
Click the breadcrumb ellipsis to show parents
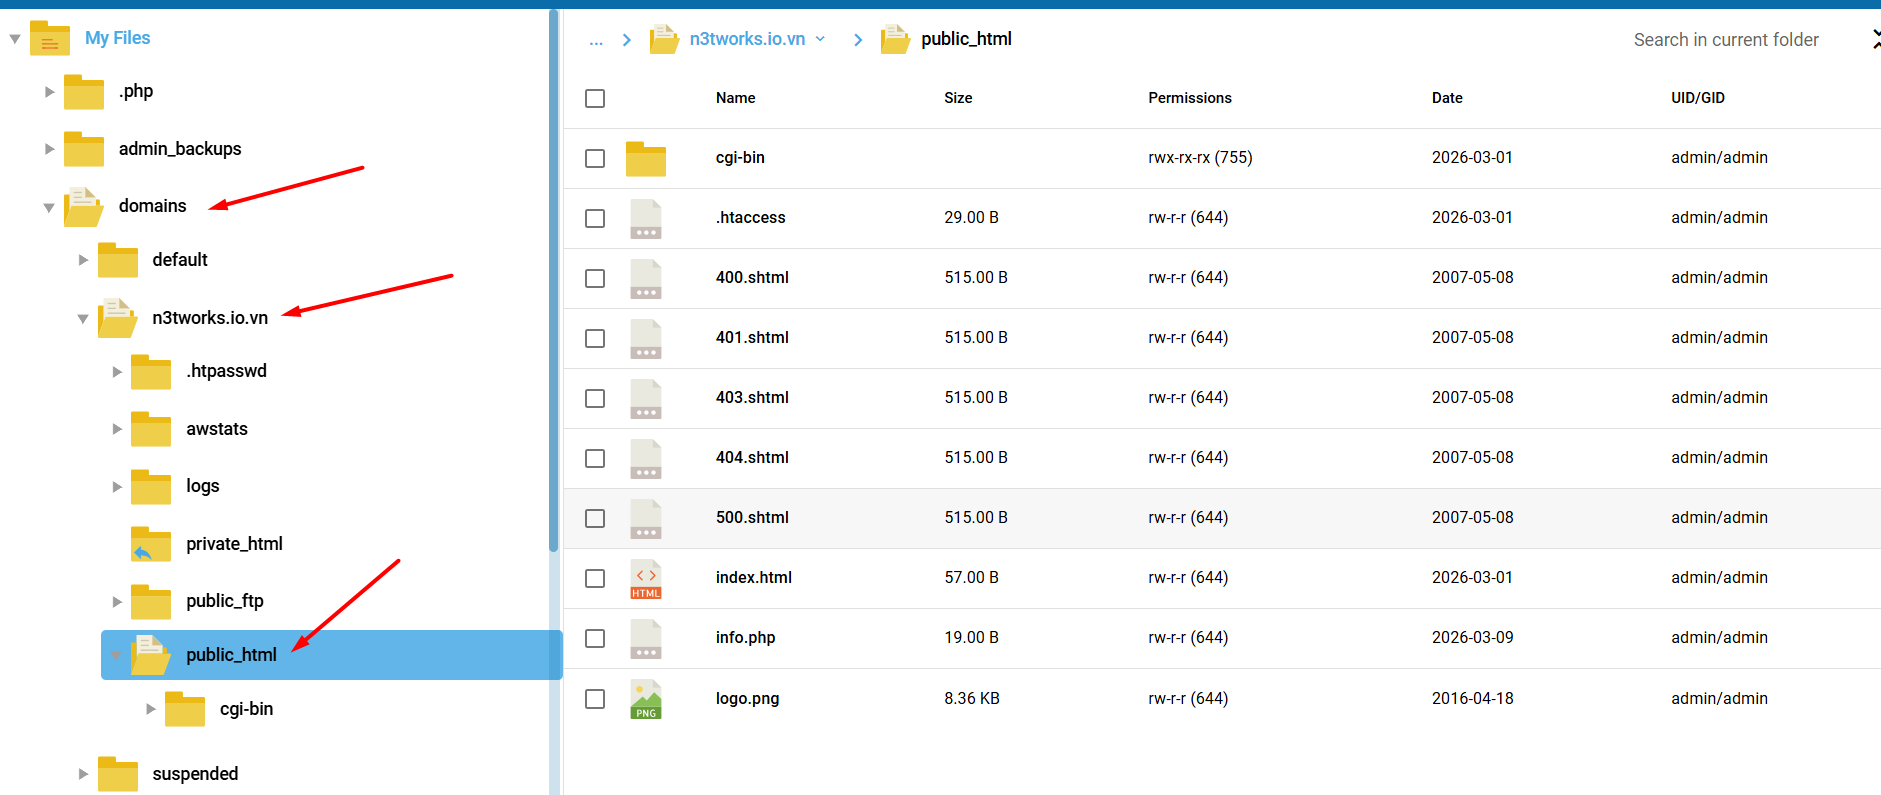(x=596, y=40)
